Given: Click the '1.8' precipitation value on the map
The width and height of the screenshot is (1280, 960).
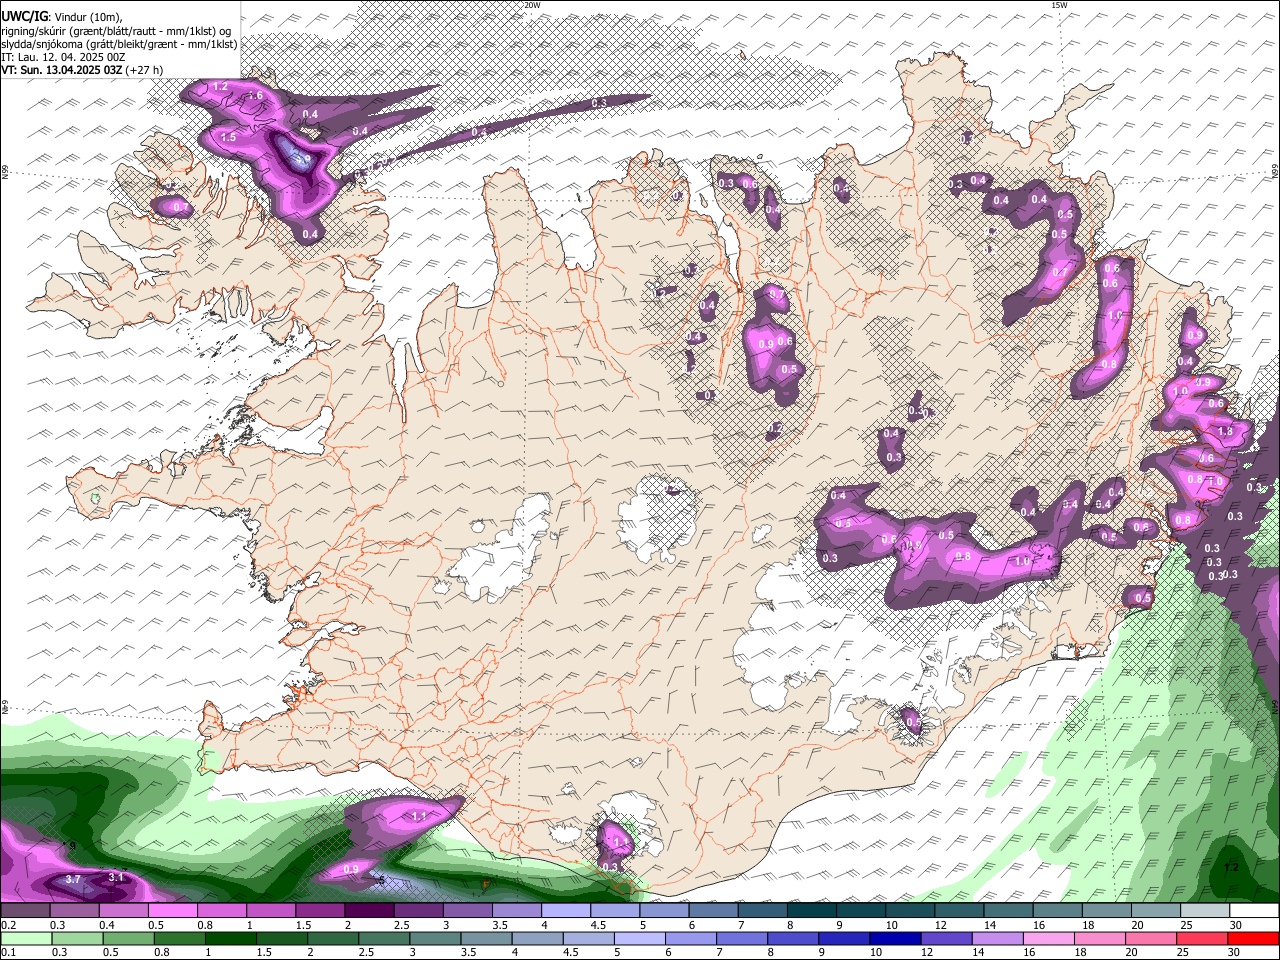Looking at the screenshot, I should (x=1225, y=431).
